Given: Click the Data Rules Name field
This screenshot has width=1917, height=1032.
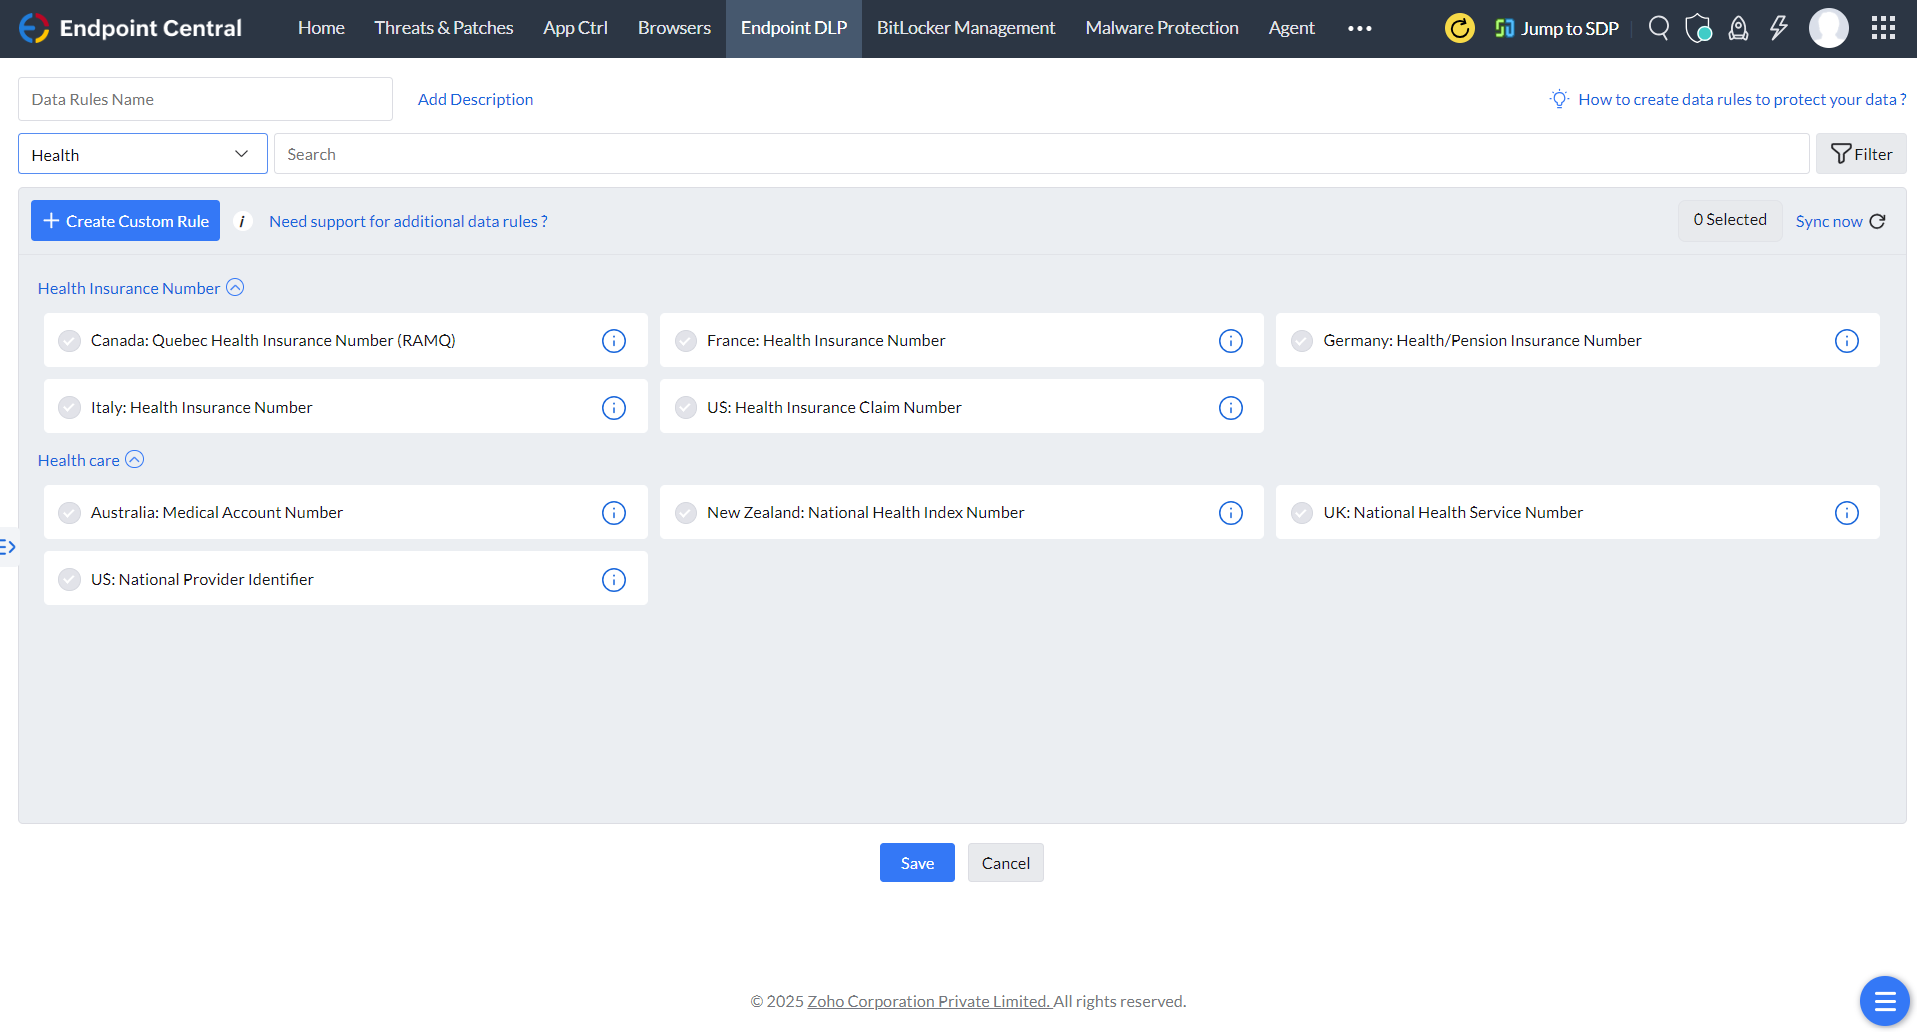Looking at the screenshot, I should (x=205, y=99).
